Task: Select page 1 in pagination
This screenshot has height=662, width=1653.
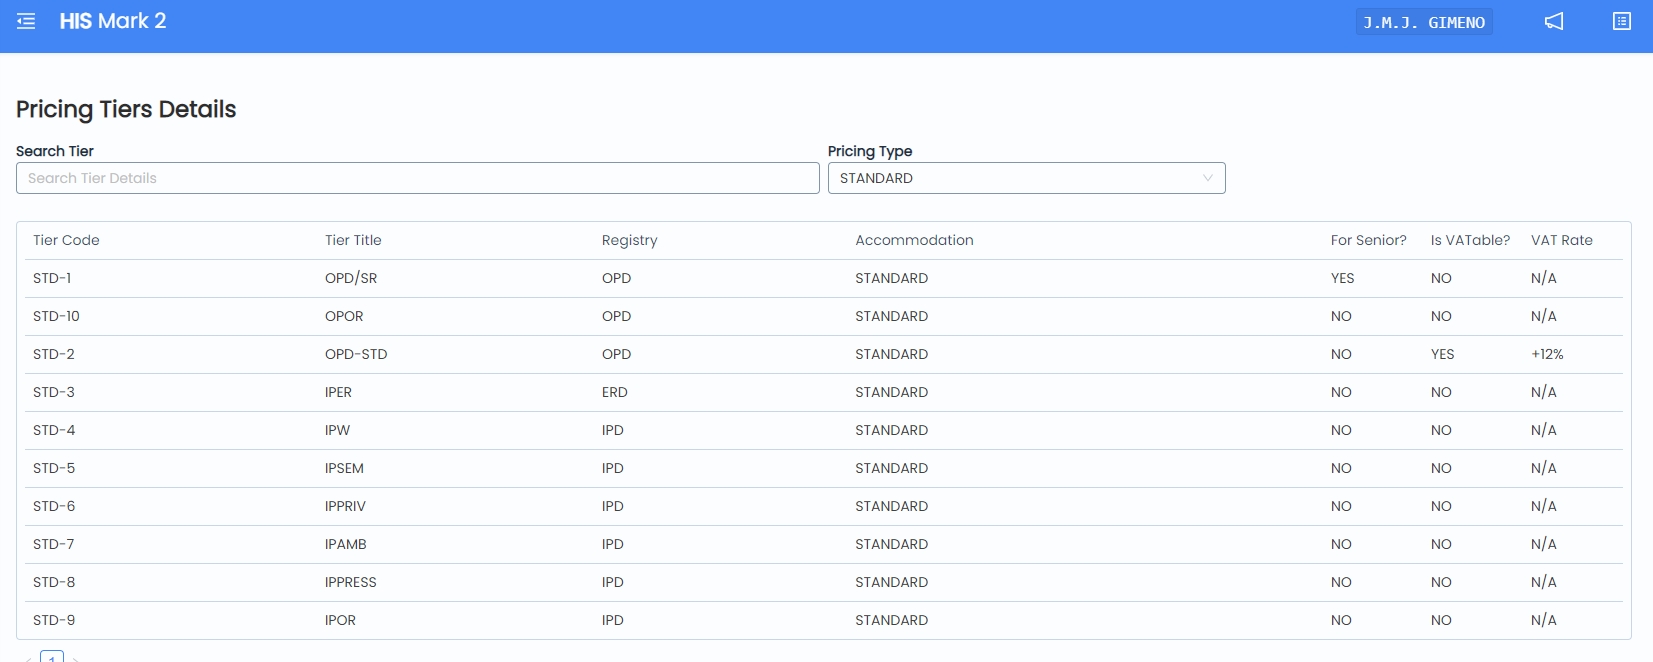Action: coord(52,657)
